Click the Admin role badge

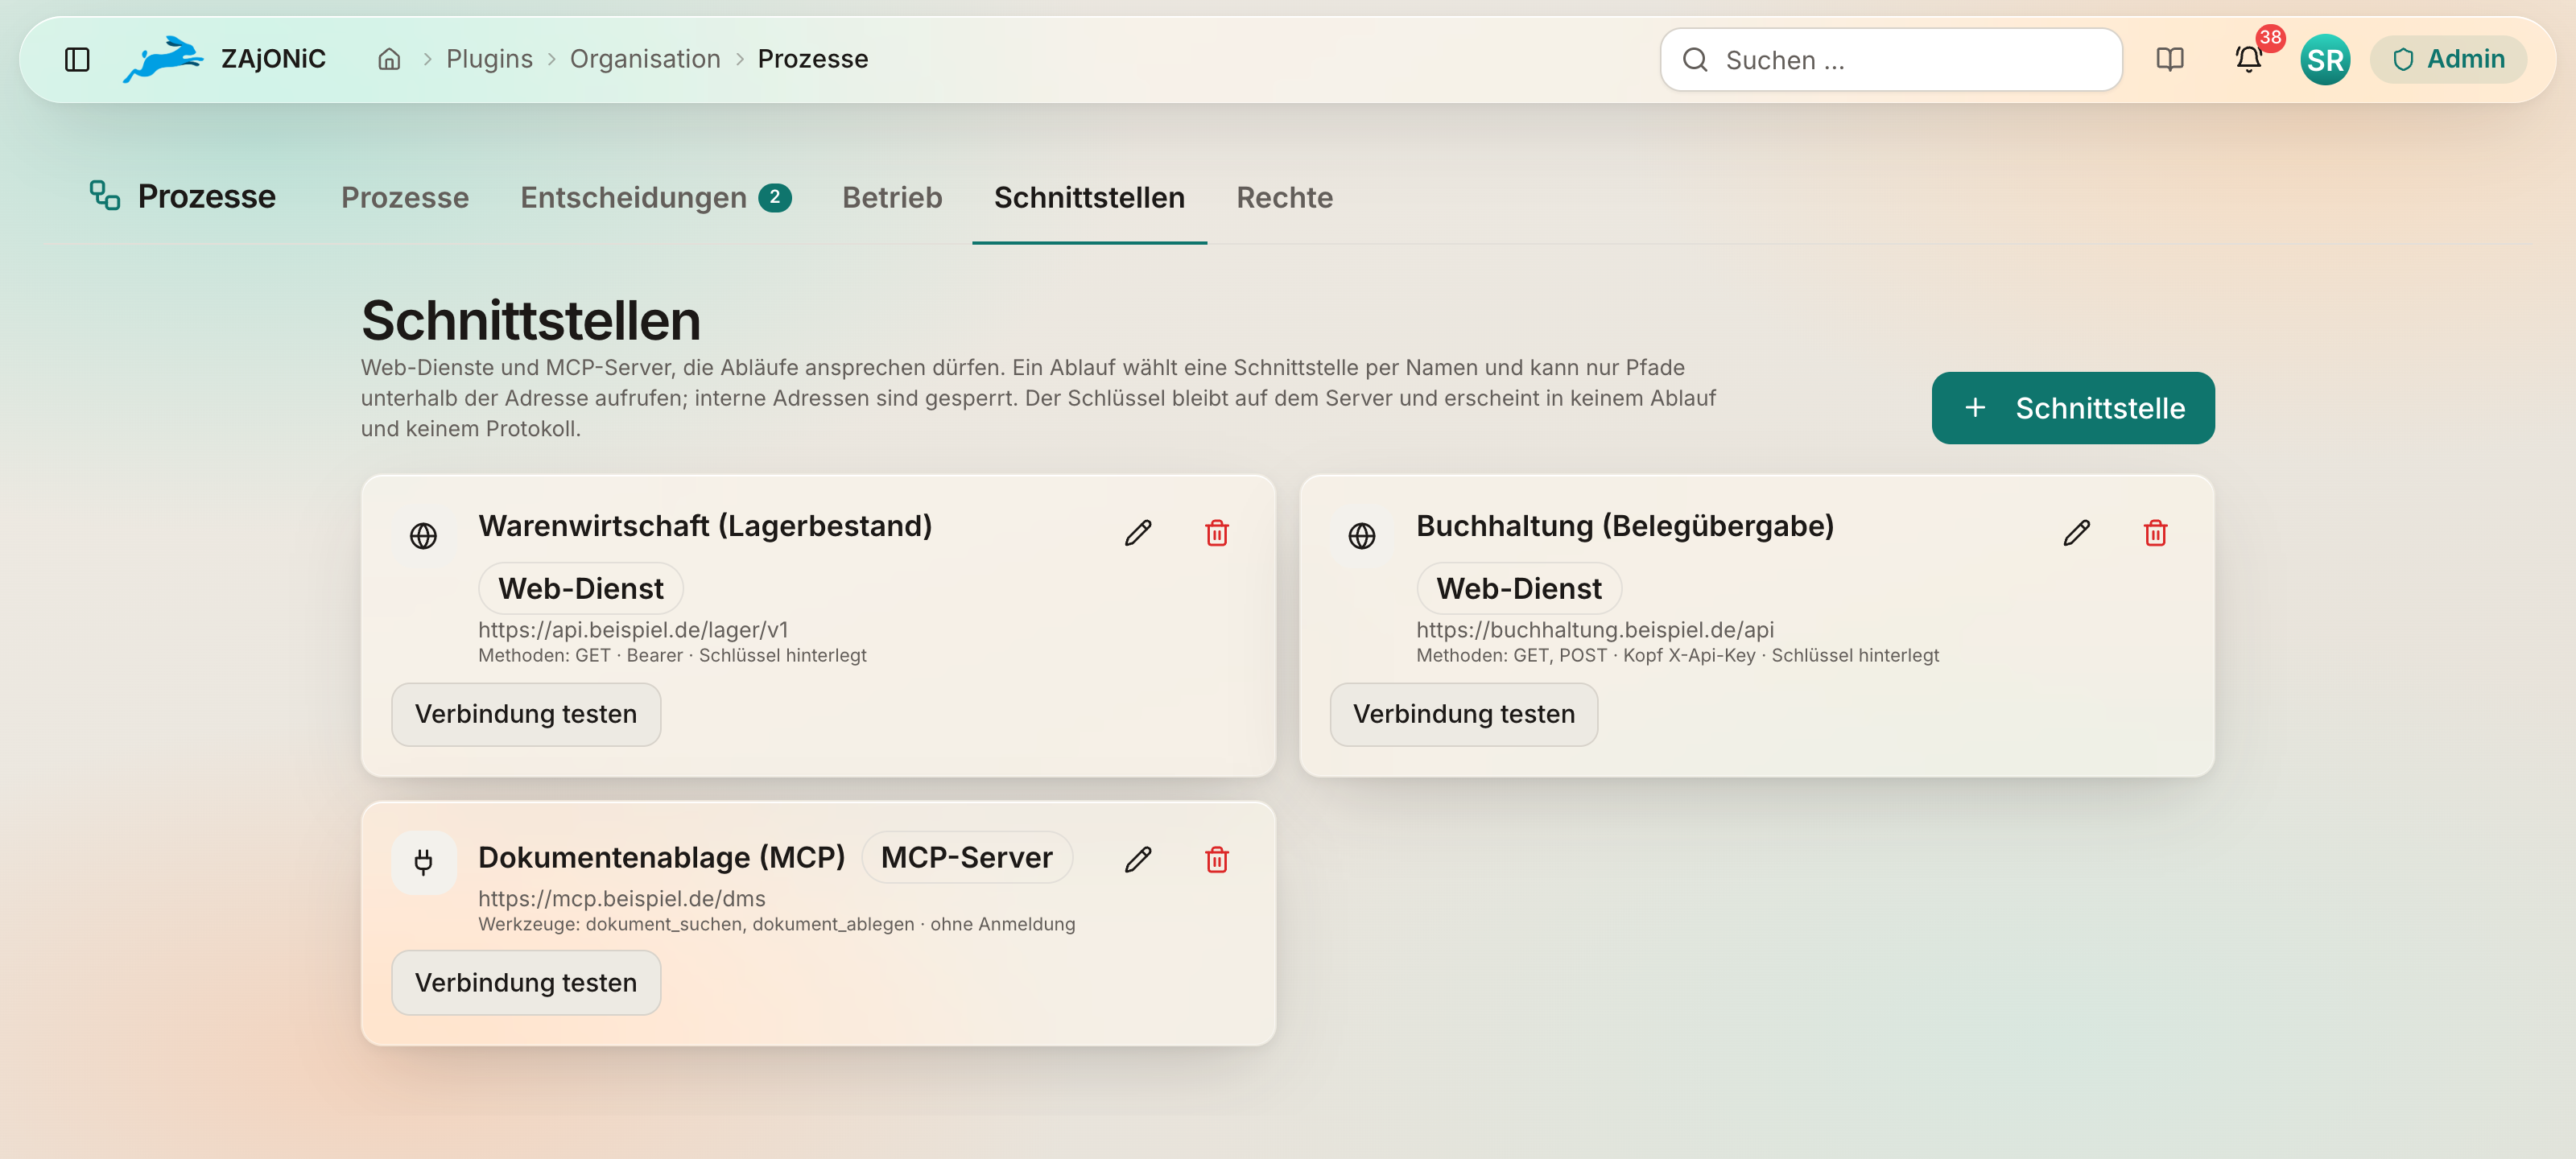[2448, 60]
